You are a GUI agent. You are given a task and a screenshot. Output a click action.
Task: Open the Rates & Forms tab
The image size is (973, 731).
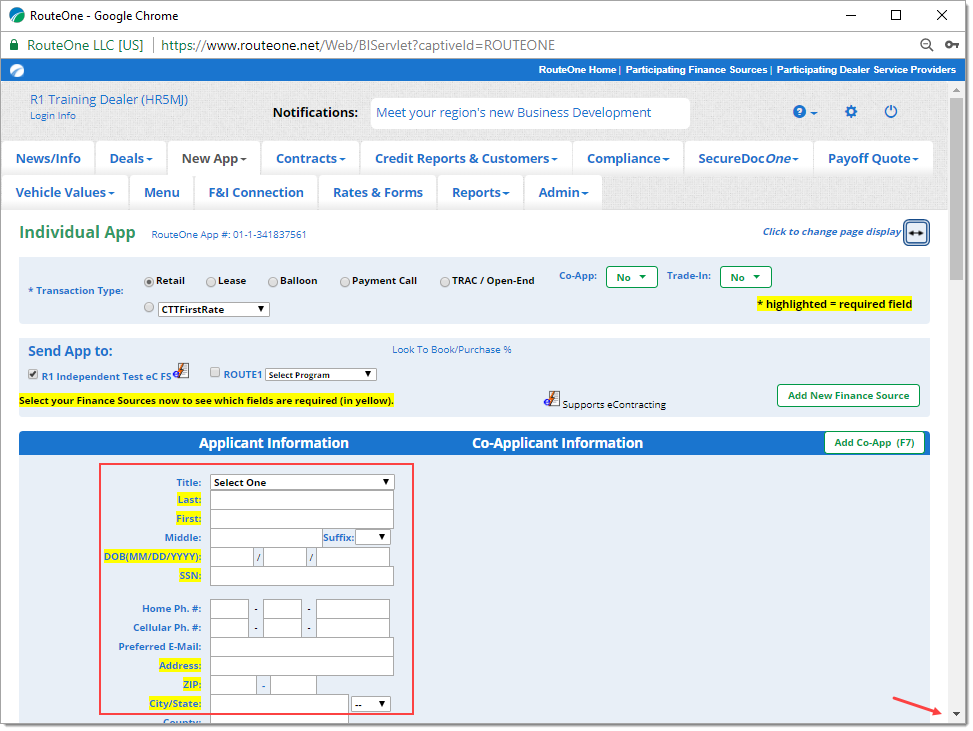tap(378, 193)
